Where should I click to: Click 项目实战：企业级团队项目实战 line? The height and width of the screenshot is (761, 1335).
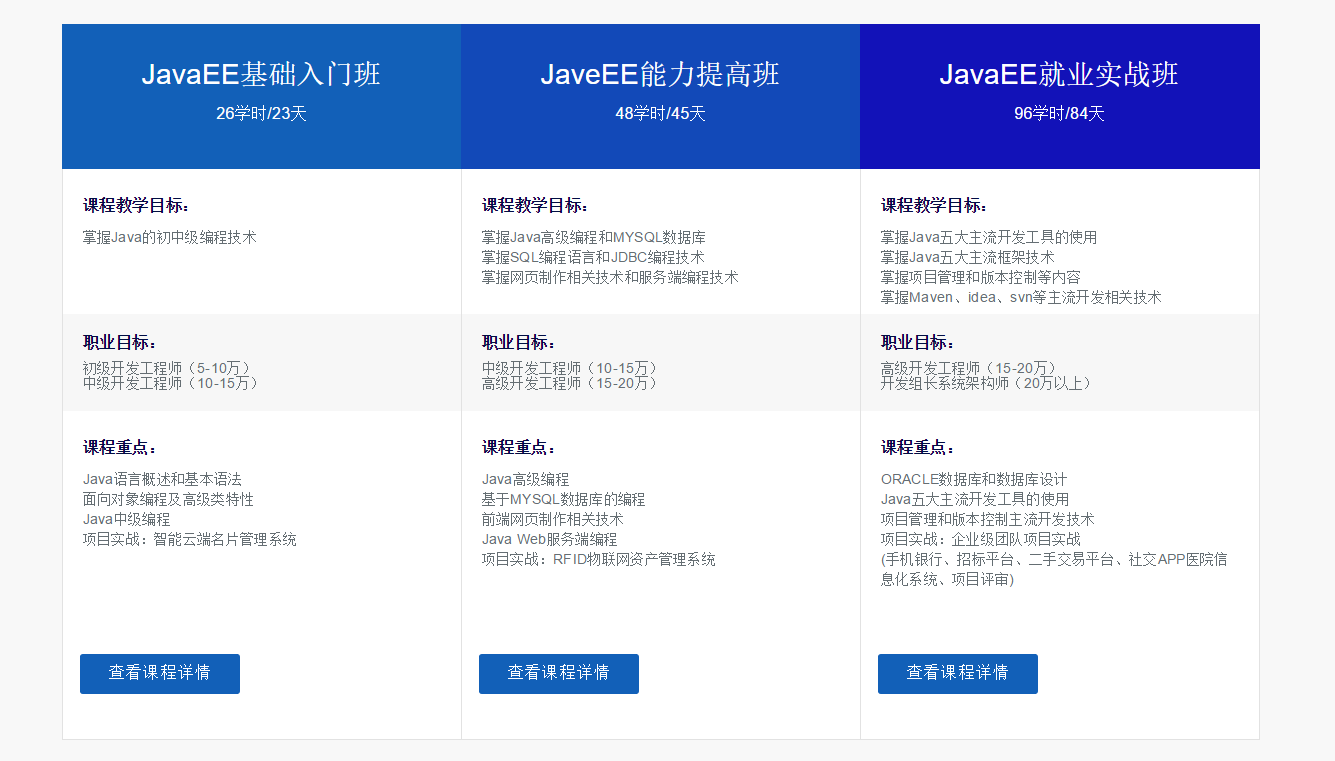pos(981,539)
